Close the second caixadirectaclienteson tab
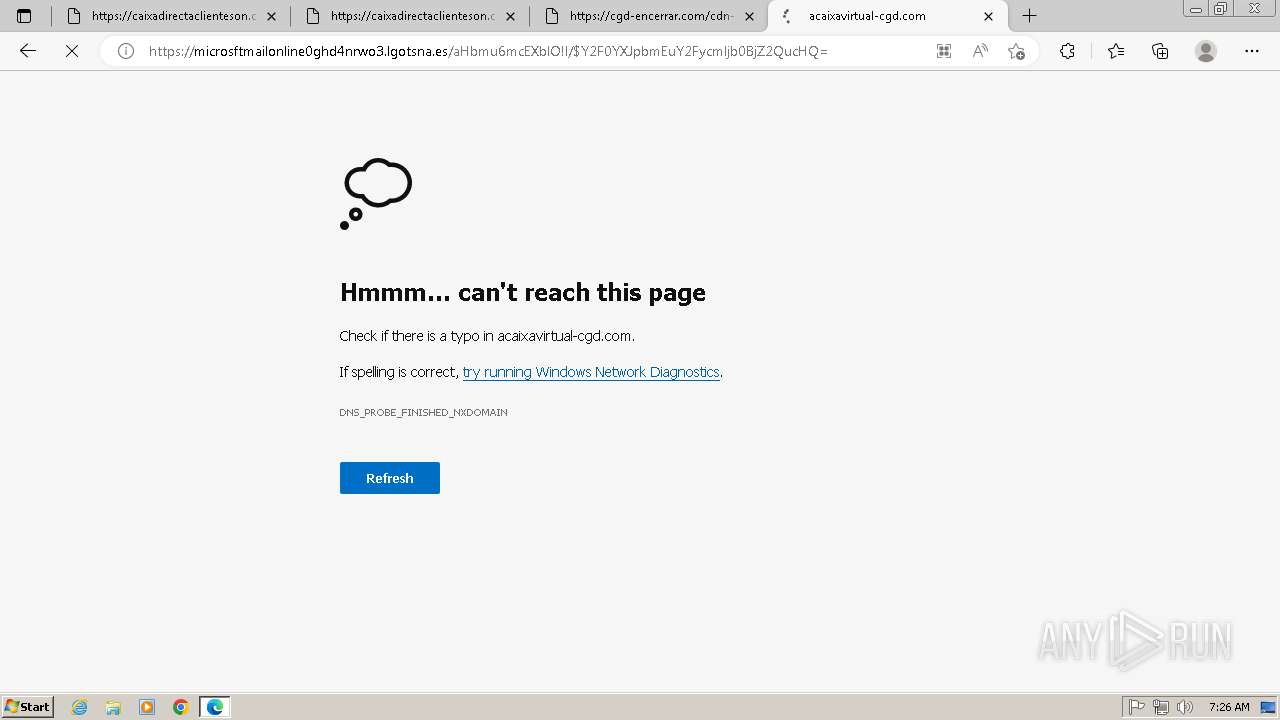The width and height of the screenshot is (1280, 720). point(510,16)
